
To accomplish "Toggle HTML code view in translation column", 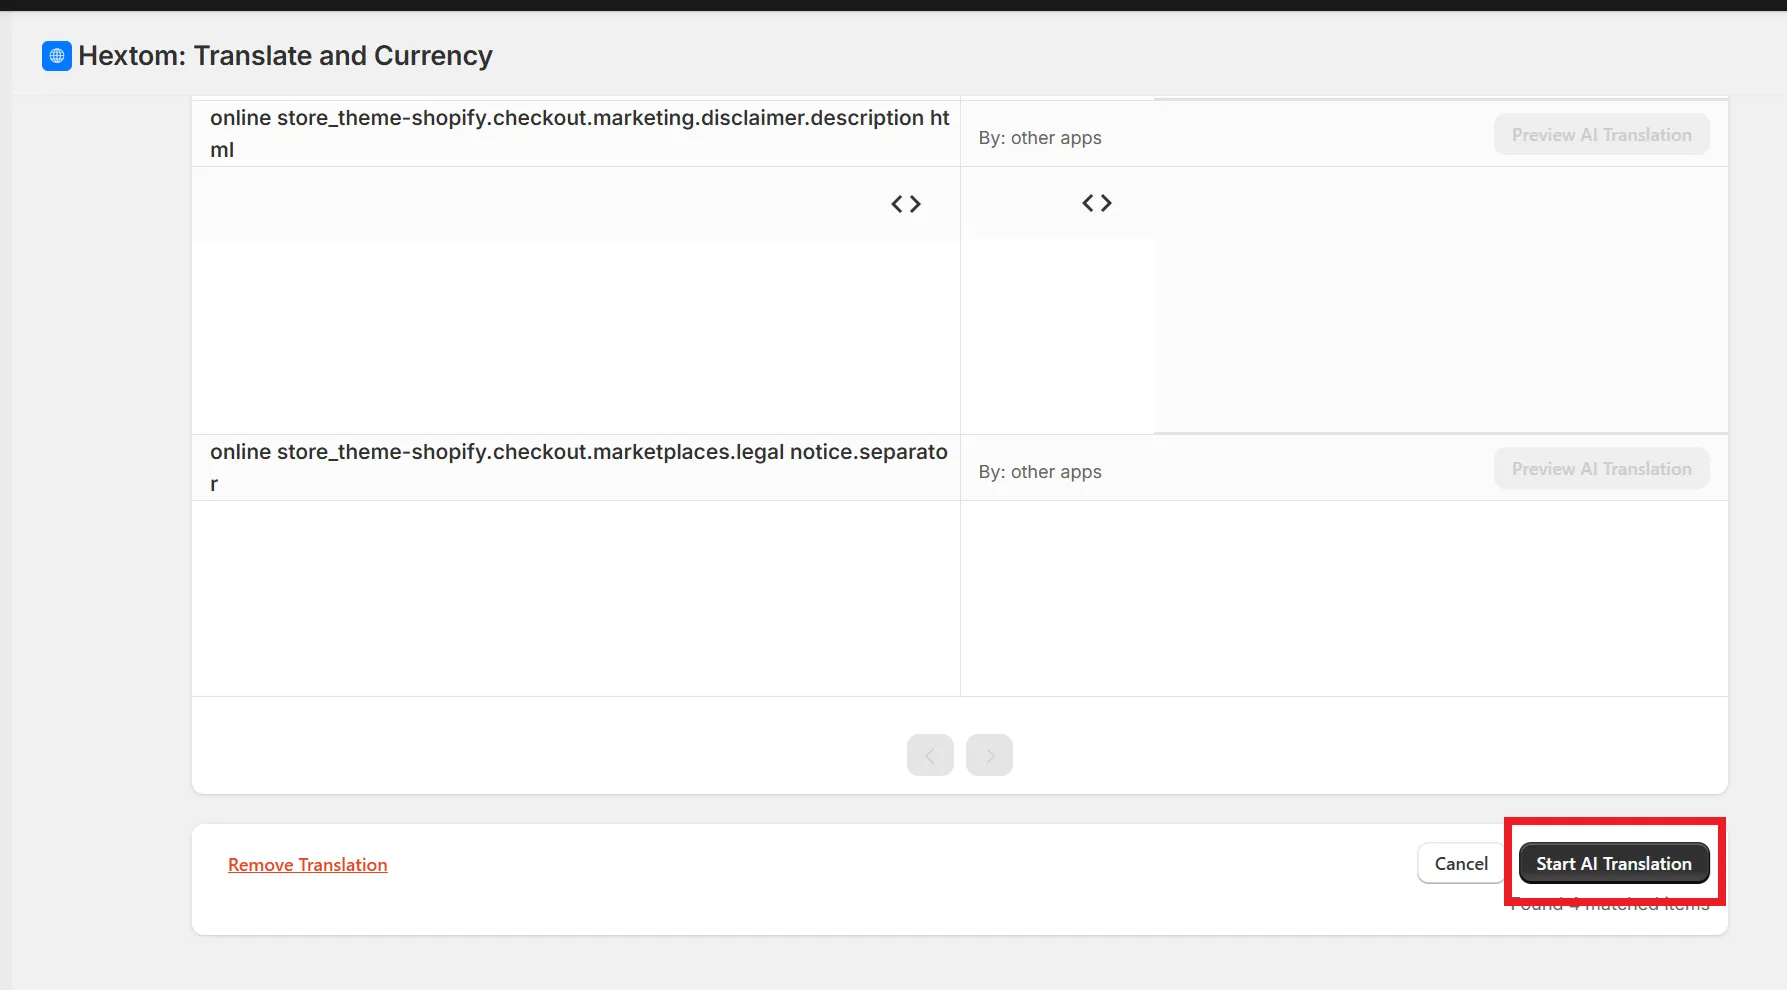I will [x=1097, y=203].
